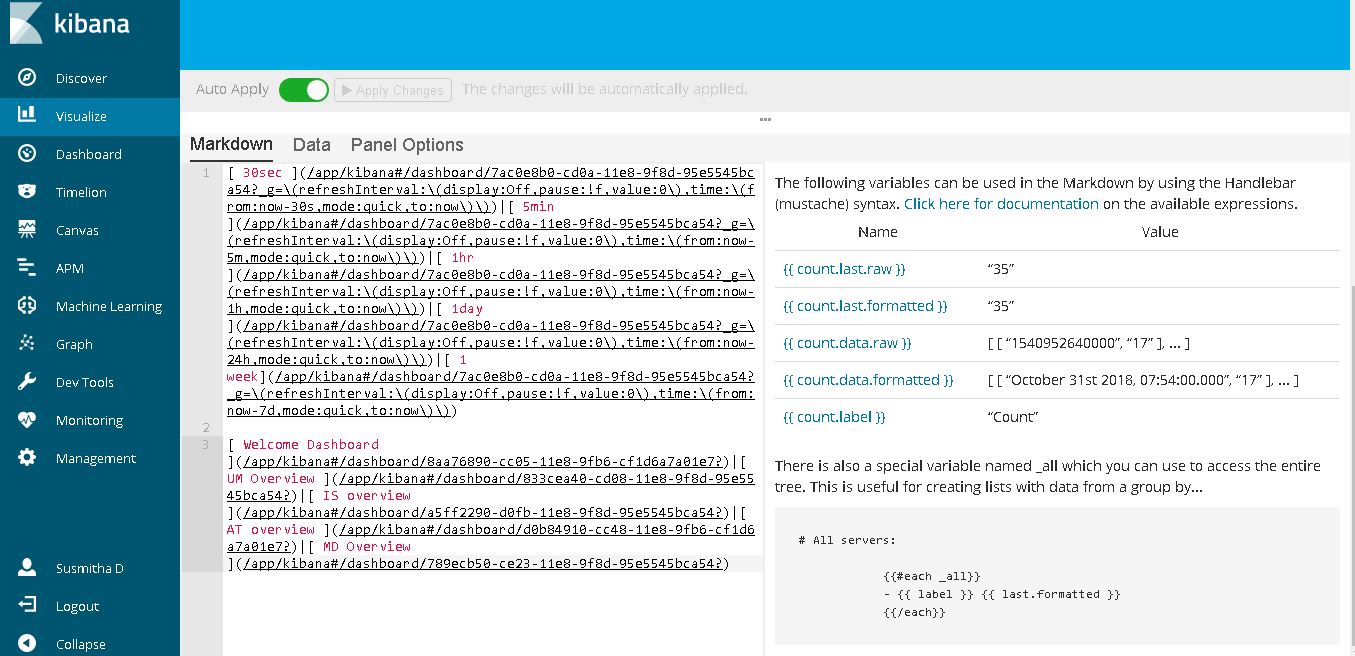Click 'Welcome Dashboard' in the editor
Viewport: 1355px width, 656px height.
(x=311, y=444)
